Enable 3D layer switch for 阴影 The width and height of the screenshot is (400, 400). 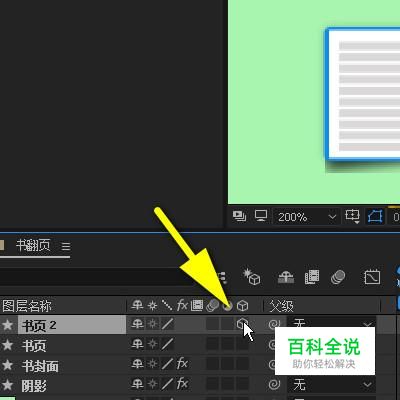pos(242,384)
